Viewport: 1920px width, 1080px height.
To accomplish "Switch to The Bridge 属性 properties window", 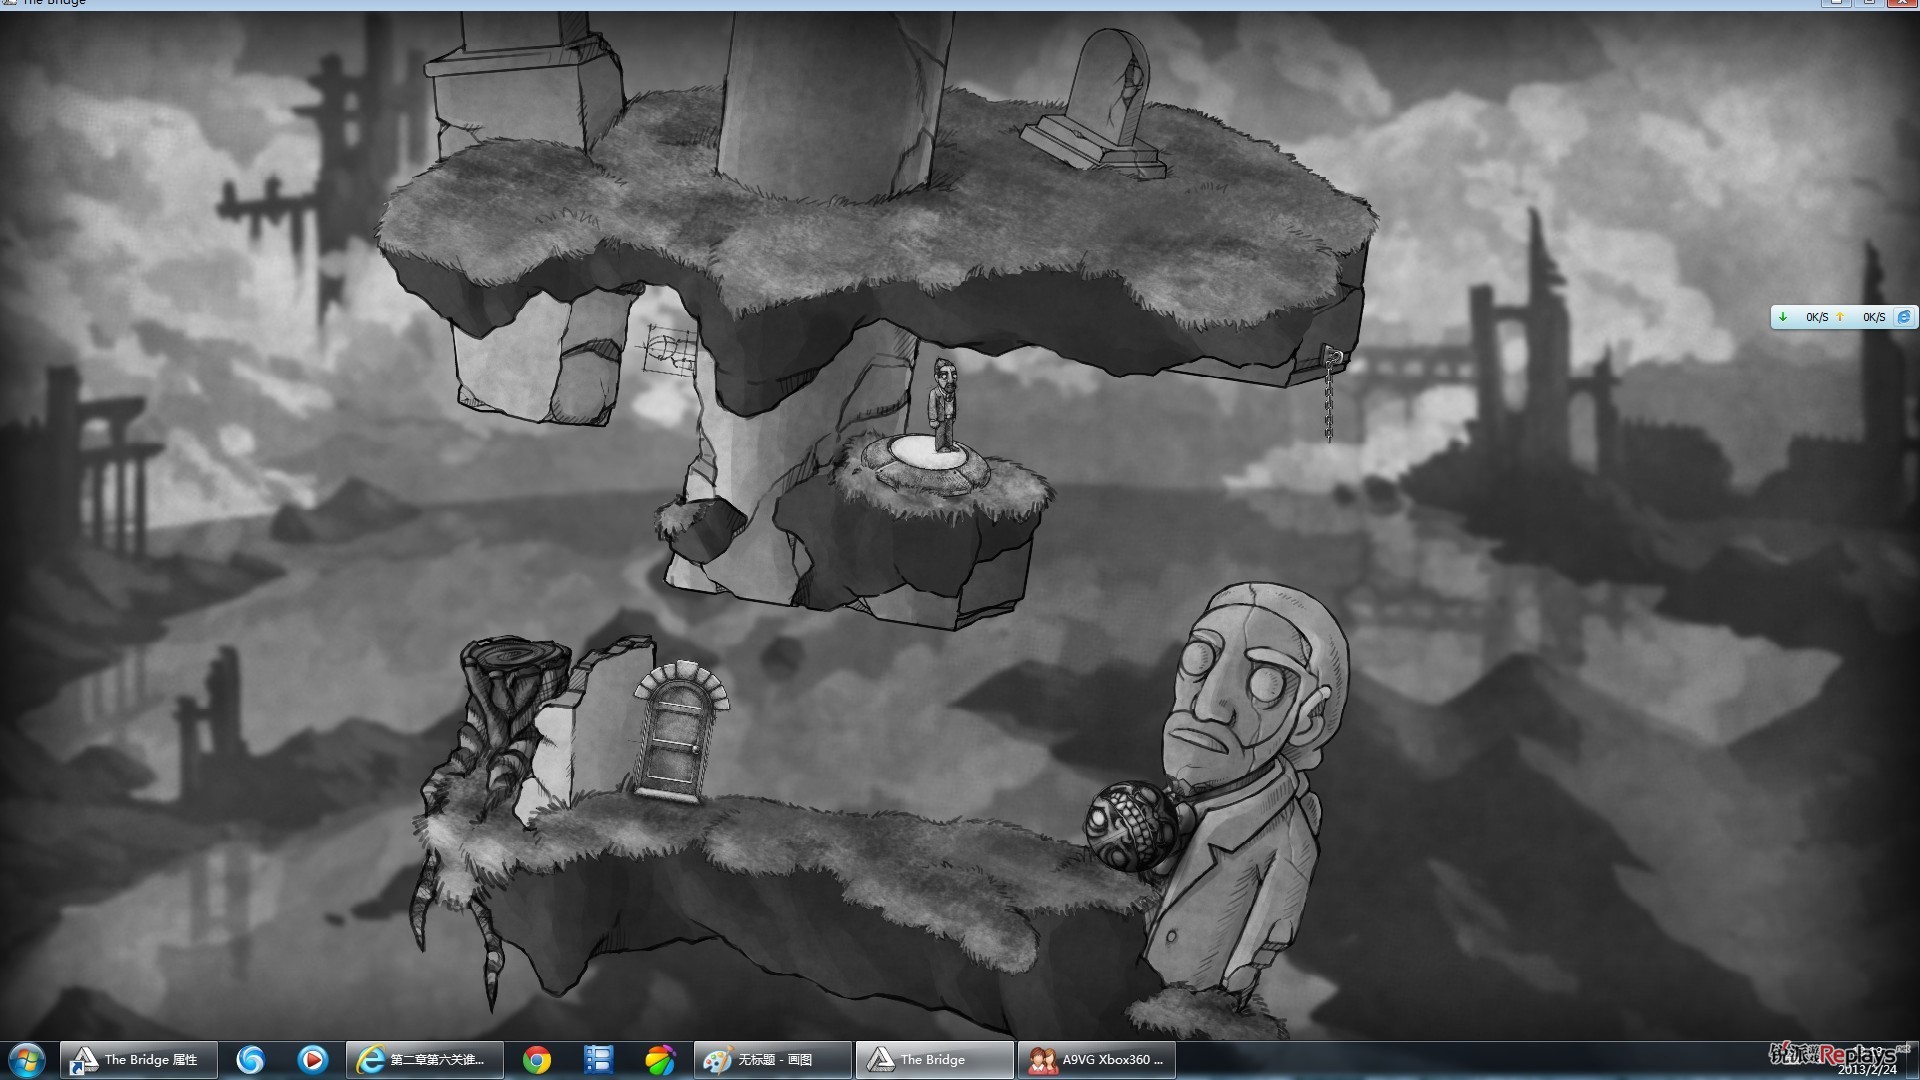I will click(138, 1059).
